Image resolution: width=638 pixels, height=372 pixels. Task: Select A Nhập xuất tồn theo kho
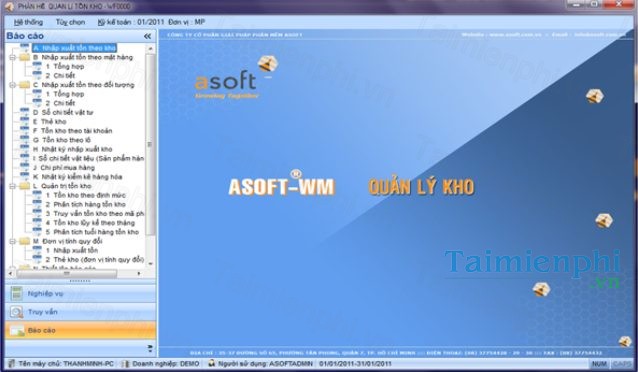(x=74, y=48)
